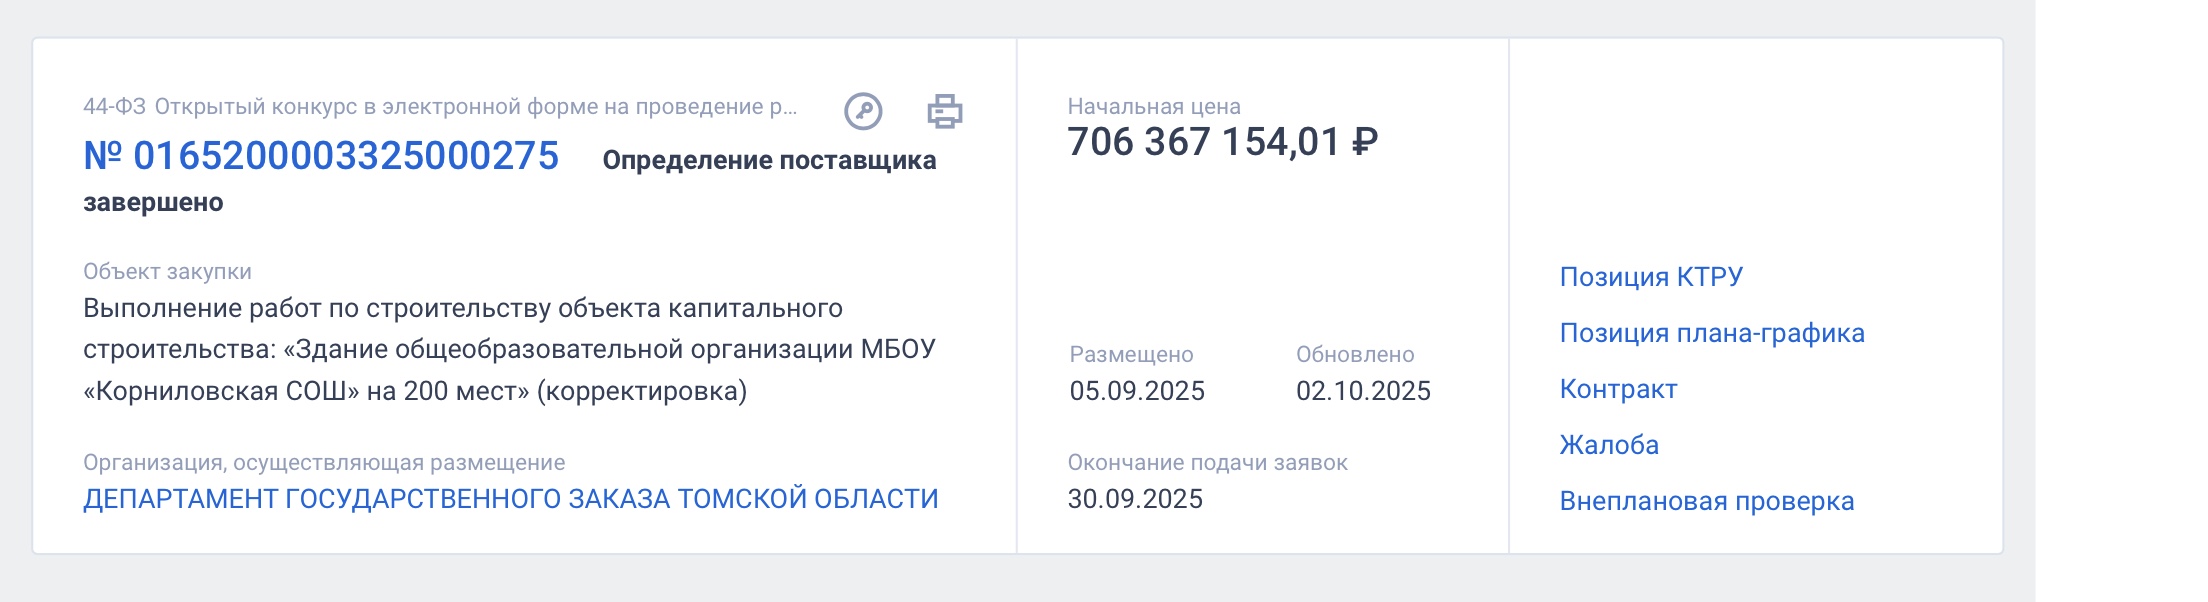
Task: Click the submission deadline date 30.09.2025
Action: point(1135,499)
